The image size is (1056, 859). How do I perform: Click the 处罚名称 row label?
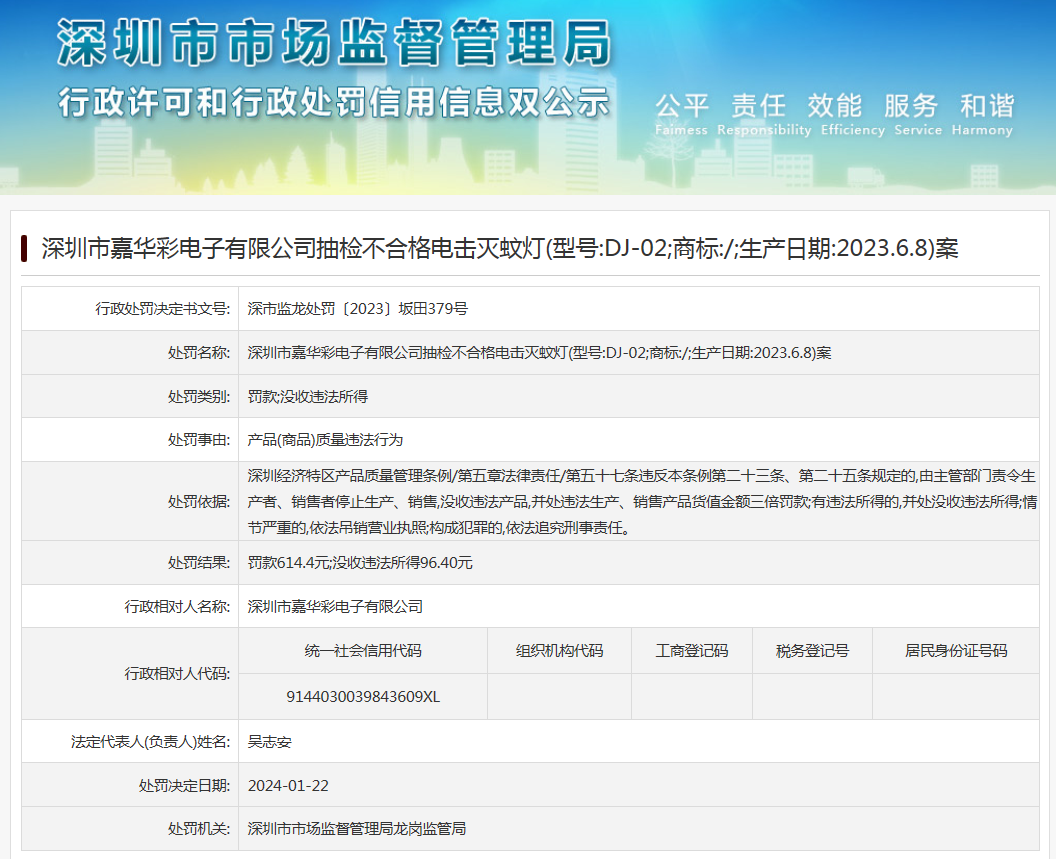pyautogui.click(x=199, y=352)
